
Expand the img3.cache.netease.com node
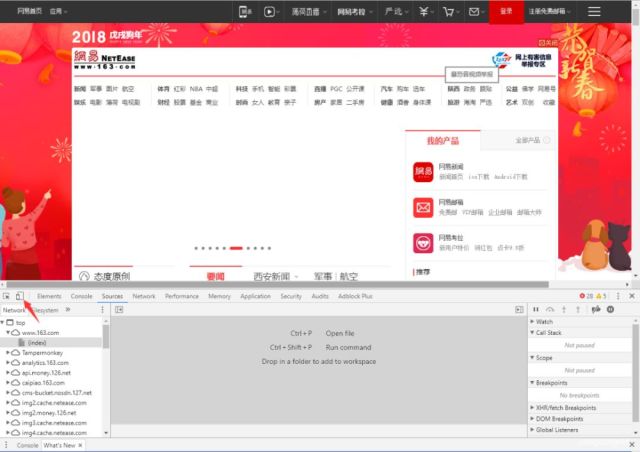point(8,423)
